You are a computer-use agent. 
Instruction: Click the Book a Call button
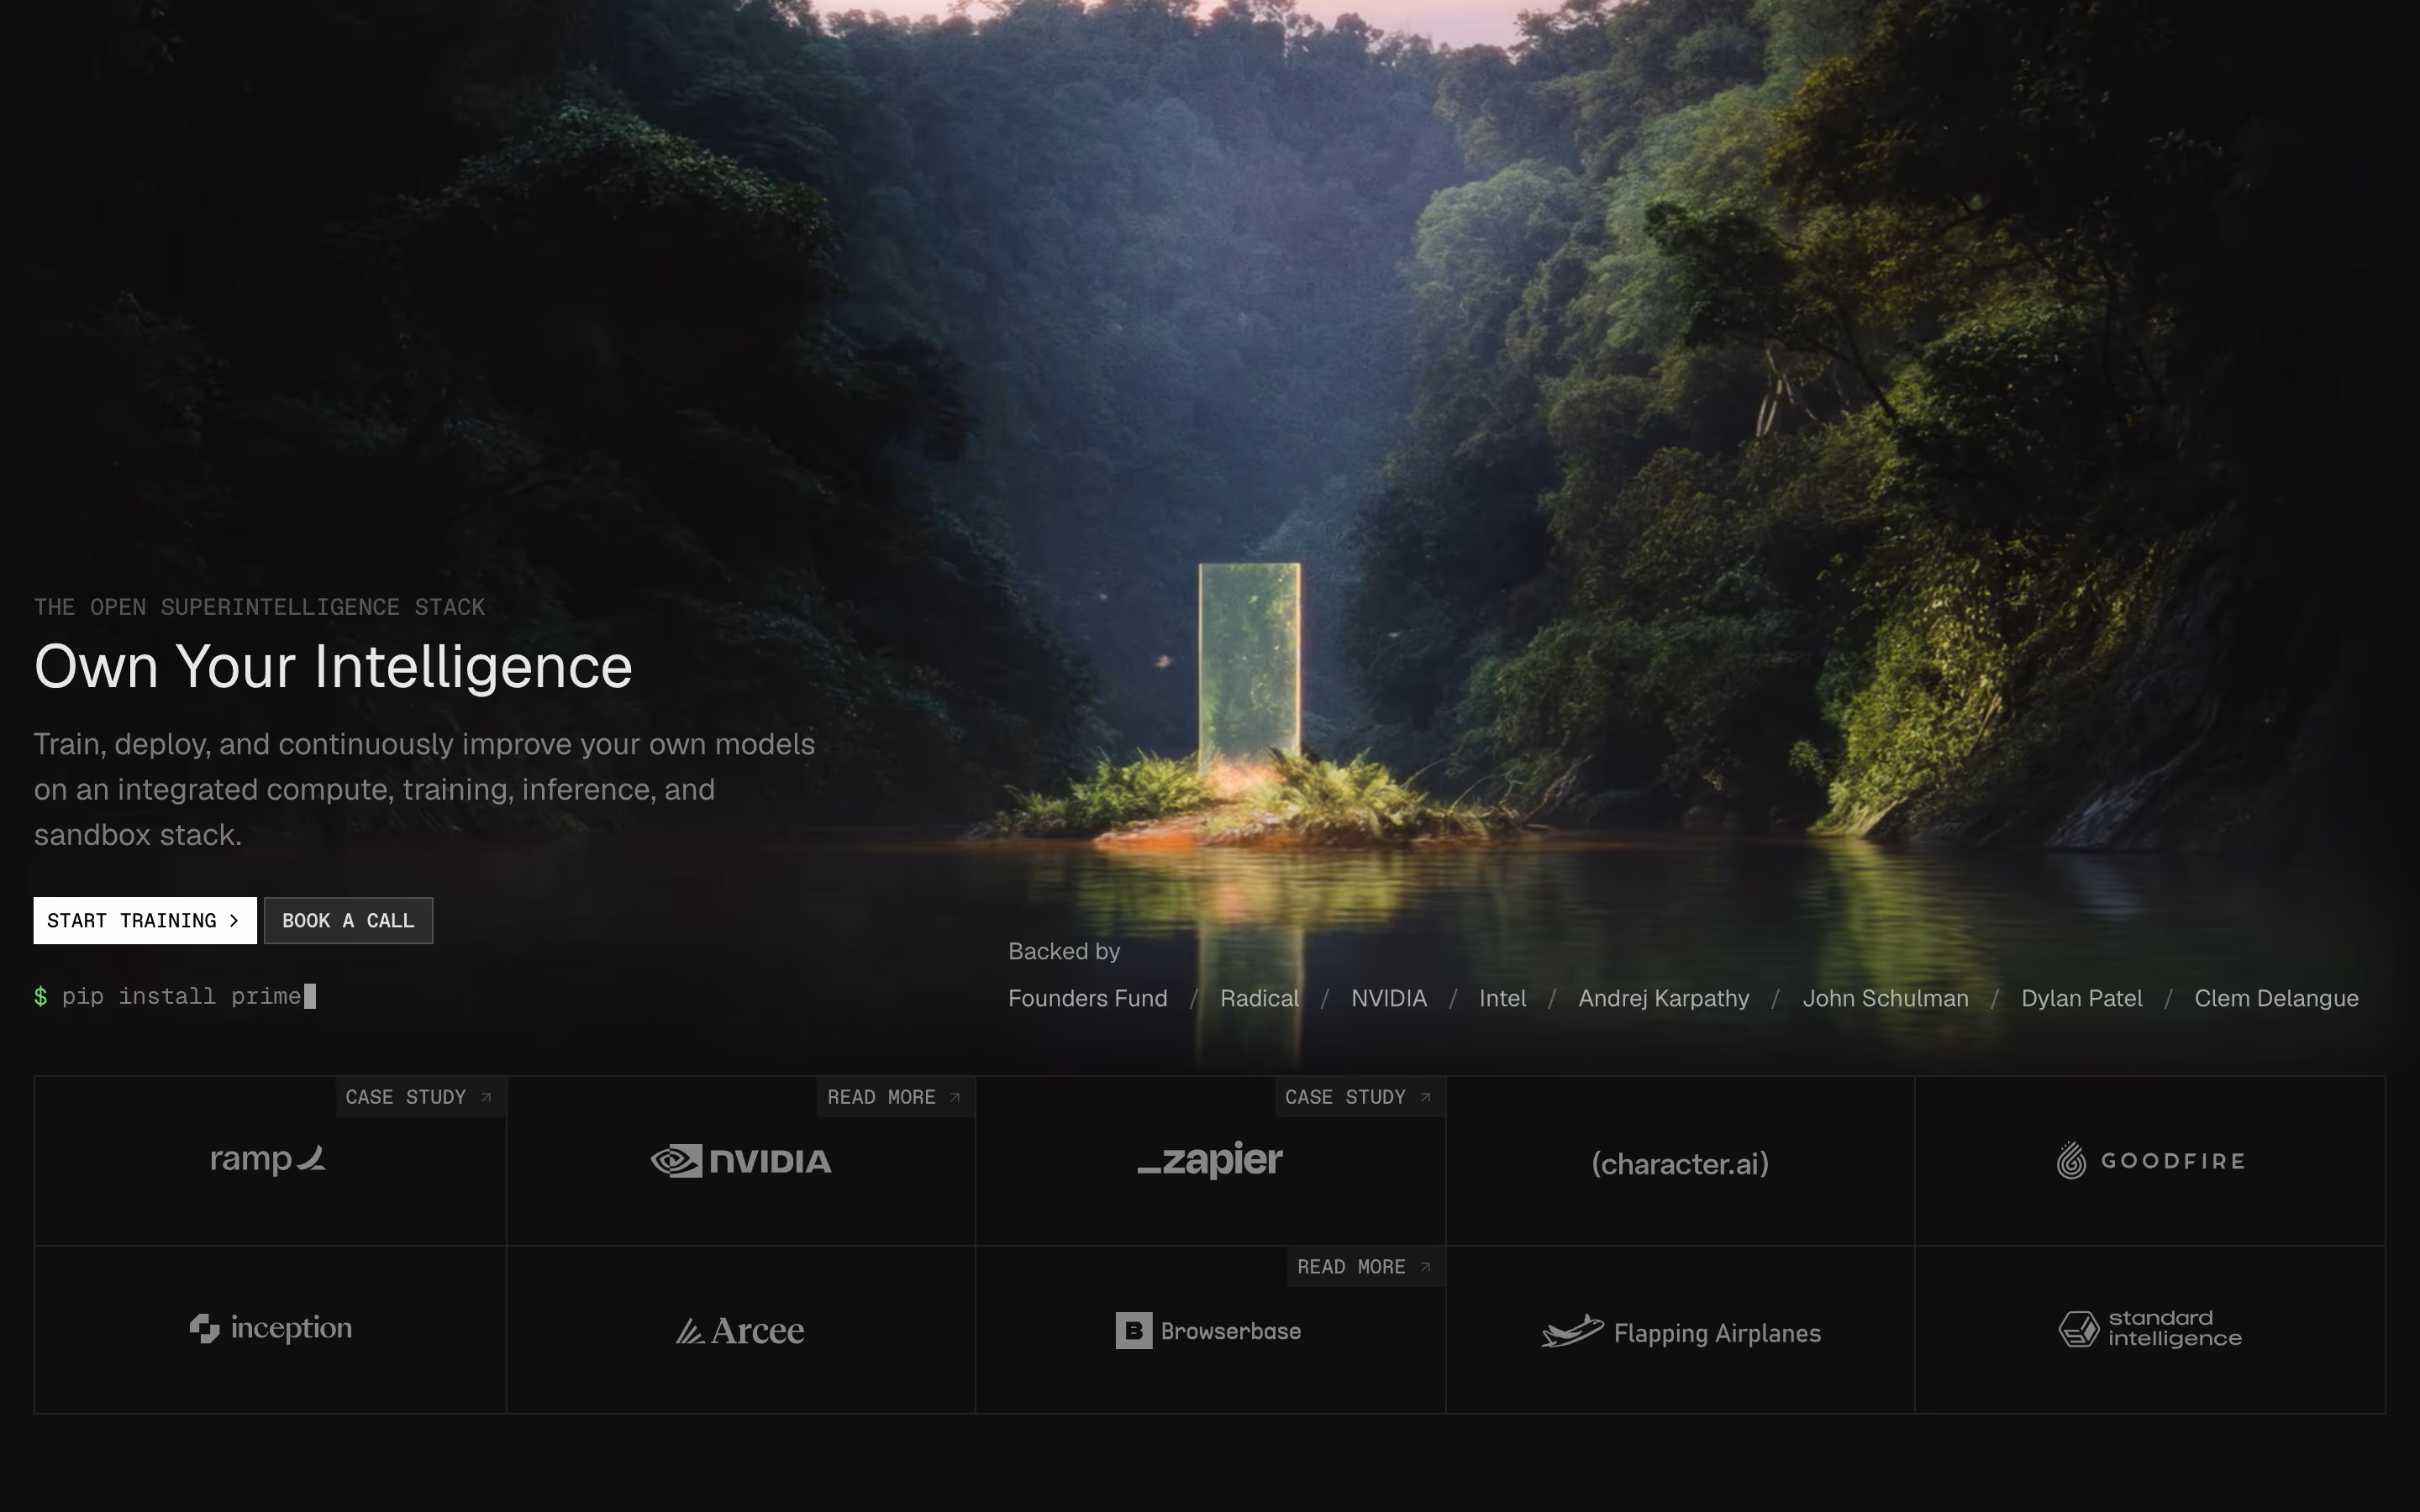(348, 920)
